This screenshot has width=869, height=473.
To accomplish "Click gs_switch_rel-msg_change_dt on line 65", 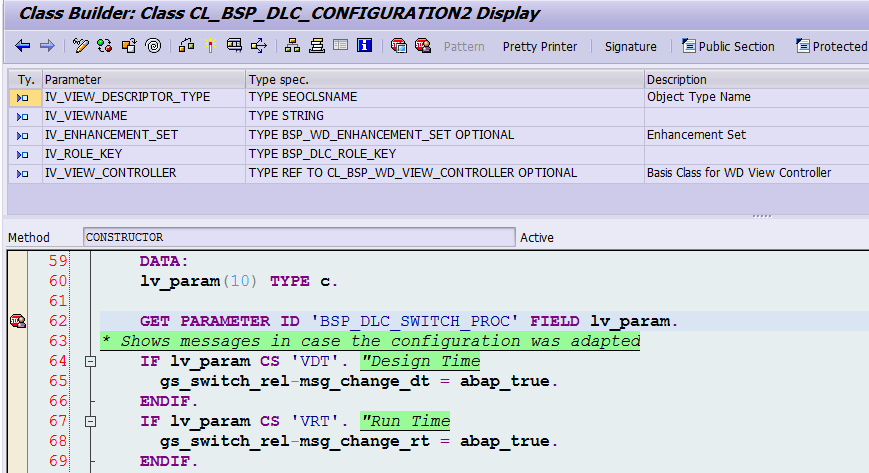I will point(294,382).
